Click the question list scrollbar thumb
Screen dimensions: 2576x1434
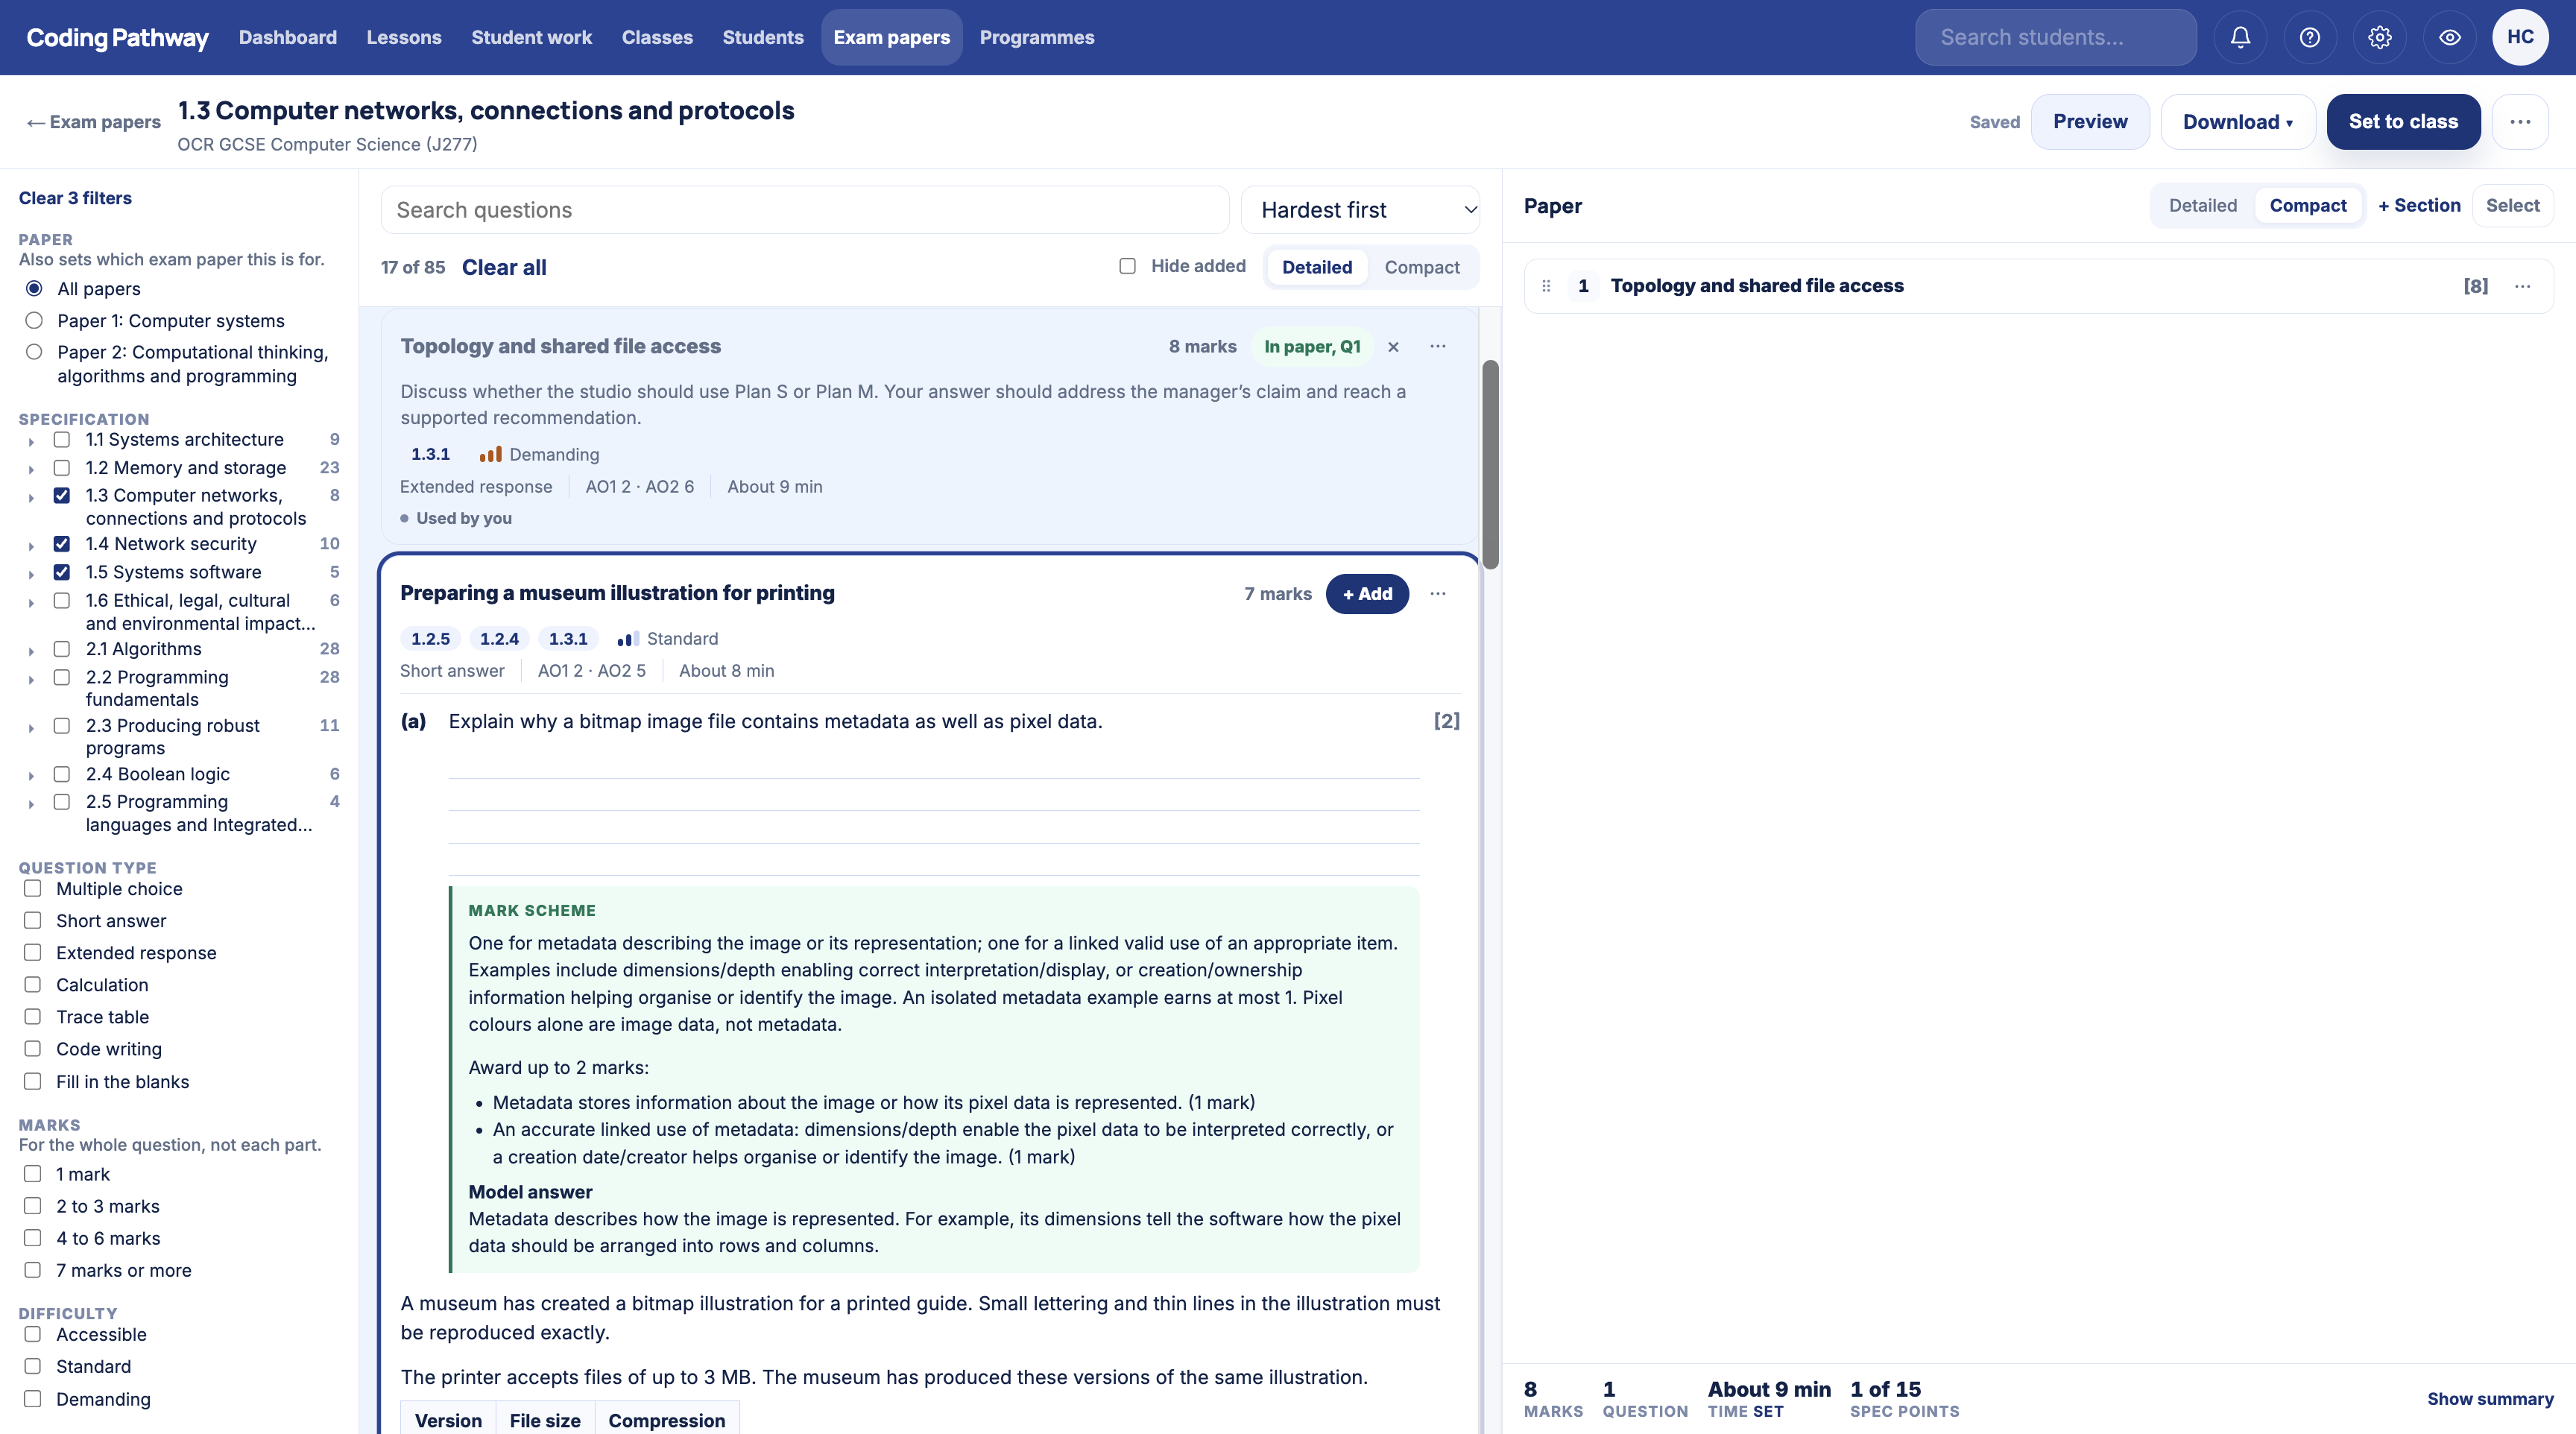[x=1490, y=465]
